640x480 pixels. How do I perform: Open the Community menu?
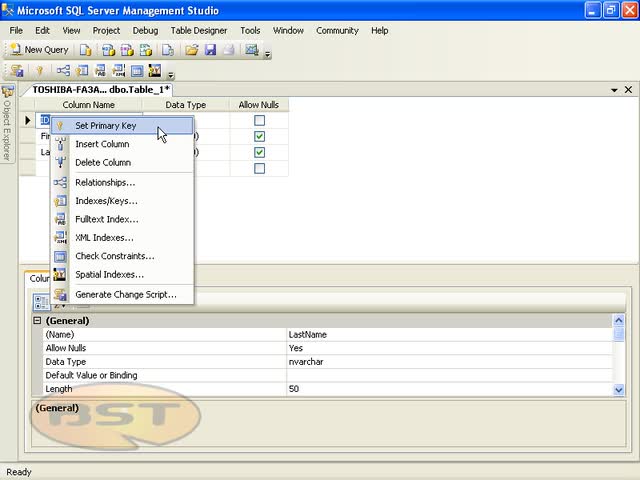click(x=337, y=31)
